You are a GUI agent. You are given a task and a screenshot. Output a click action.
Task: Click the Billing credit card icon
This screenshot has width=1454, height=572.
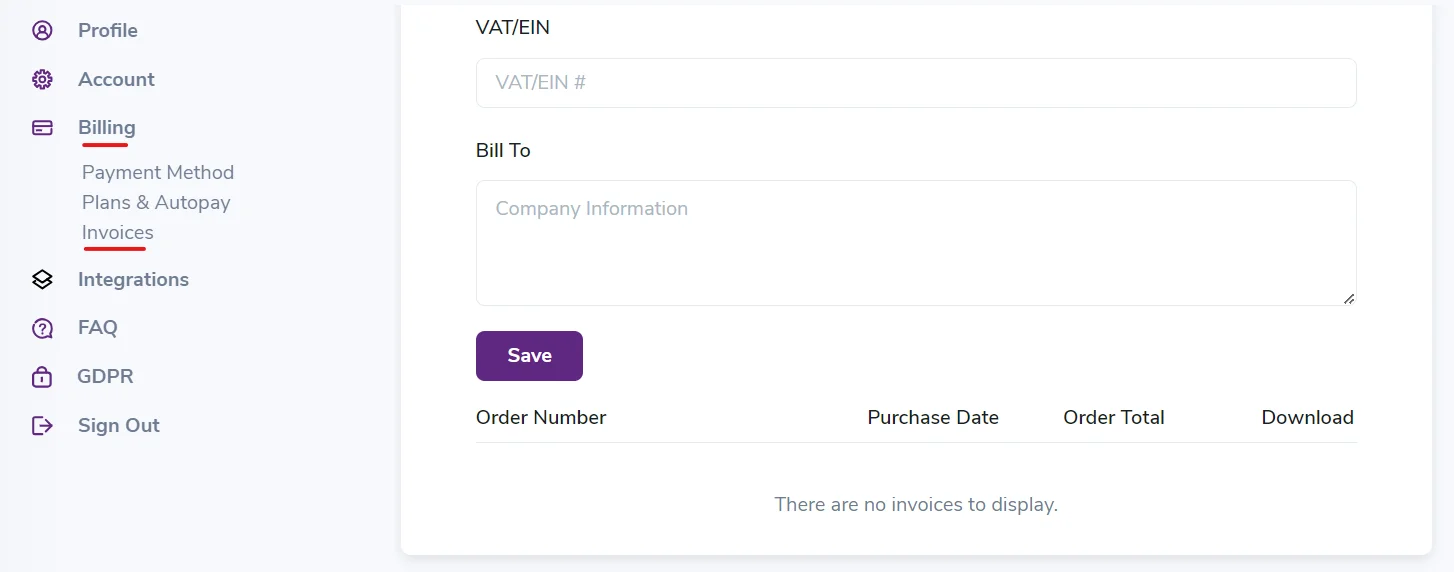pos(42,128)
